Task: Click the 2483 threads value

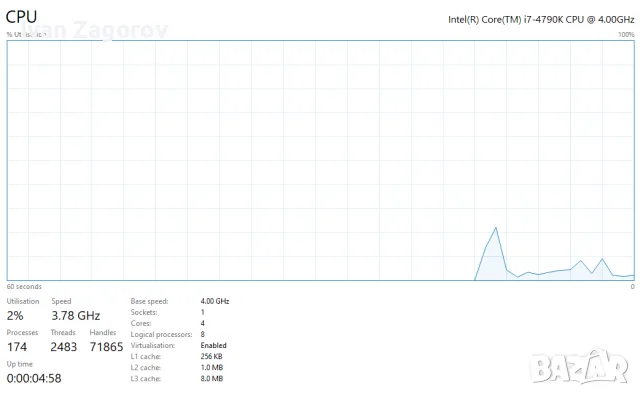Action: click(64, 347)
